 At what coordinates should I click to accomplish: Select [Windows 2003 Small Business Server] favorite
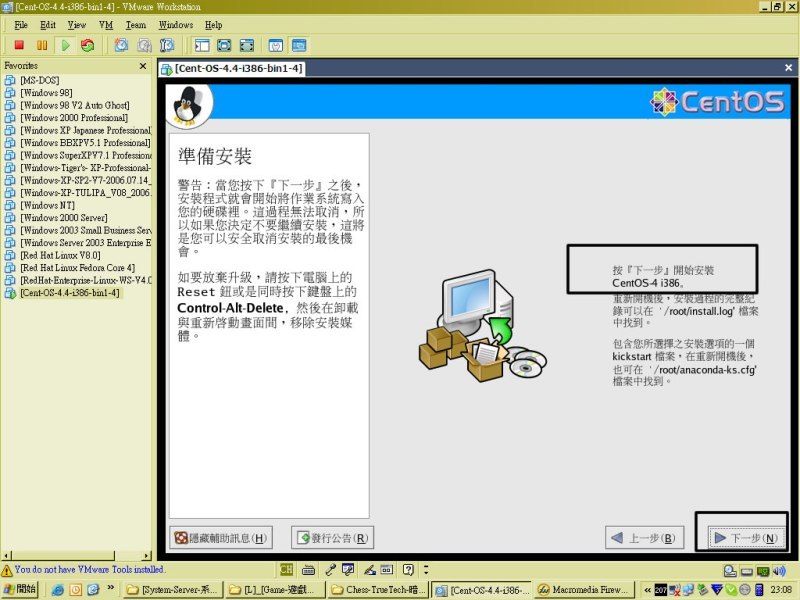tap(85, 230)
